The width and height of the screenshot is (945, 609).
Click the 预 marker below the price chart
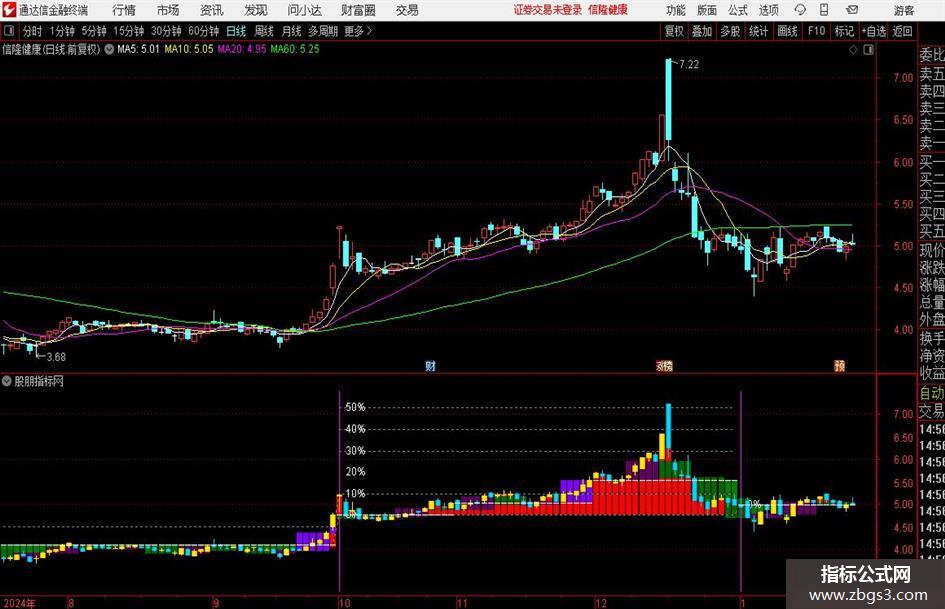coord(840,366)
